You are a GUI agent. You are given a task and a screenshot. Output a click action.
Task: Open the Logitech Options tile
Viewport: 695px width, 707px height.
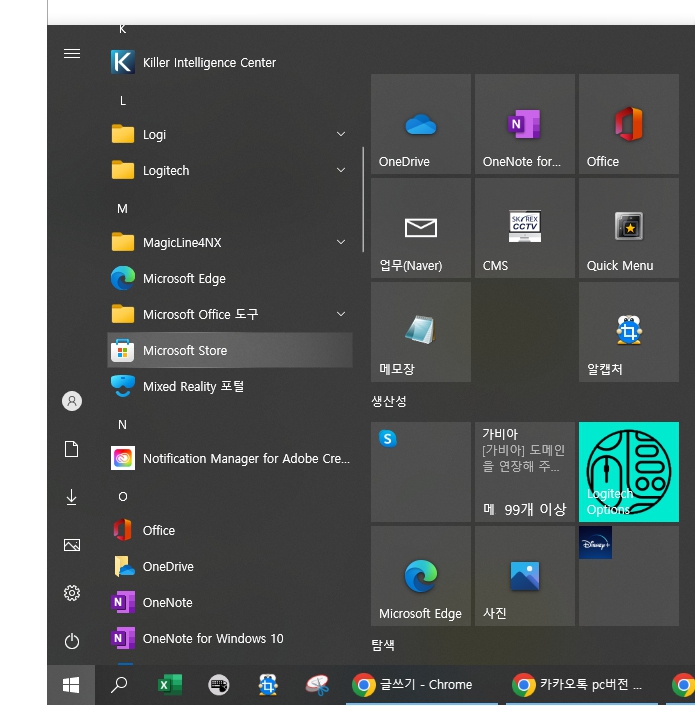(629, 472)
